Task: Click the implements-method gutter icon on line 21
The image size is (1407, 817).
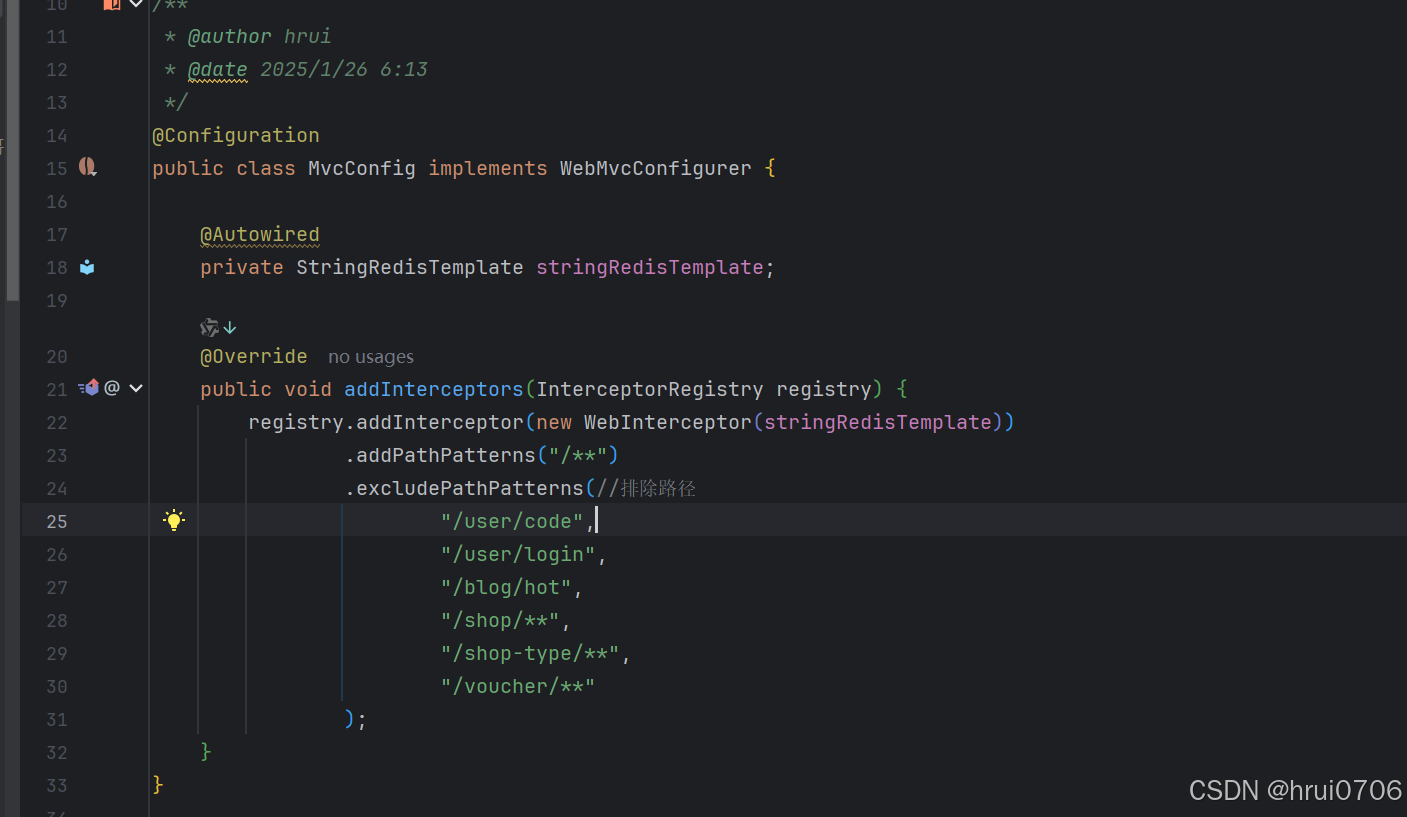Action: [89, 388]
